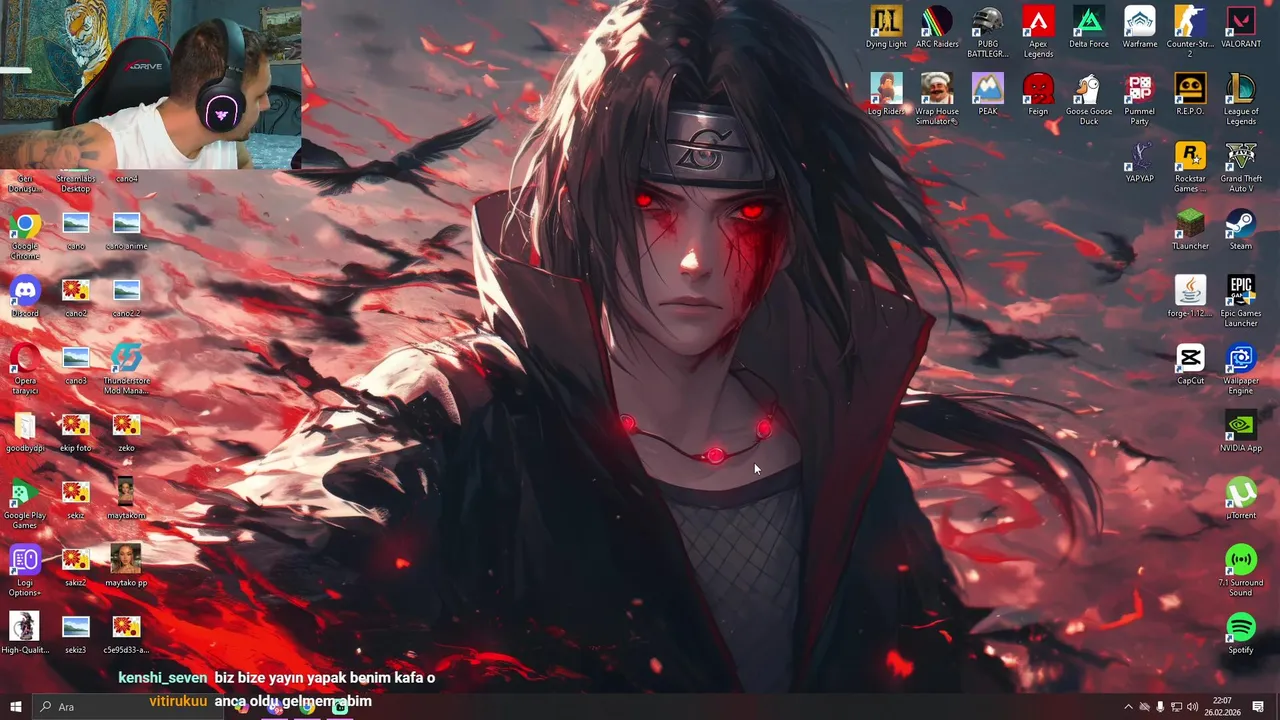
Task: Select the cano image file
Action: (76, 229)
